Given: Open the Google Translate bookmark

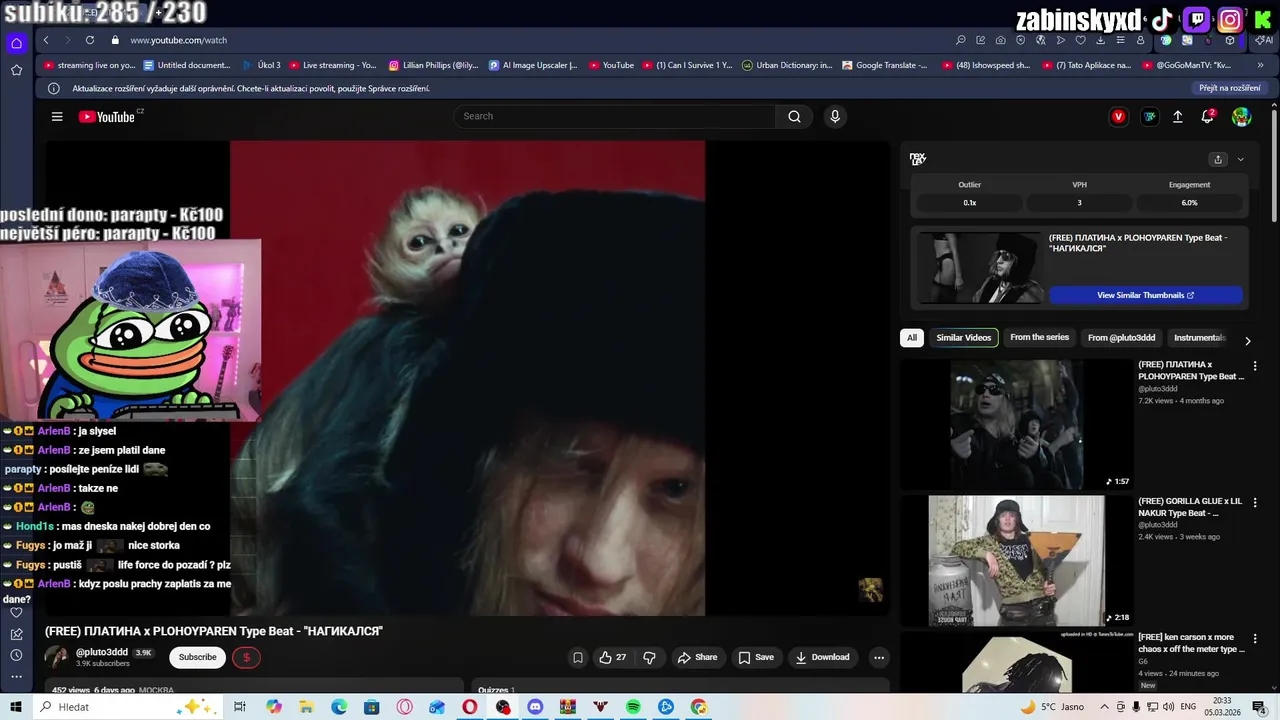Looking at the screenshot, I should 885,65.
